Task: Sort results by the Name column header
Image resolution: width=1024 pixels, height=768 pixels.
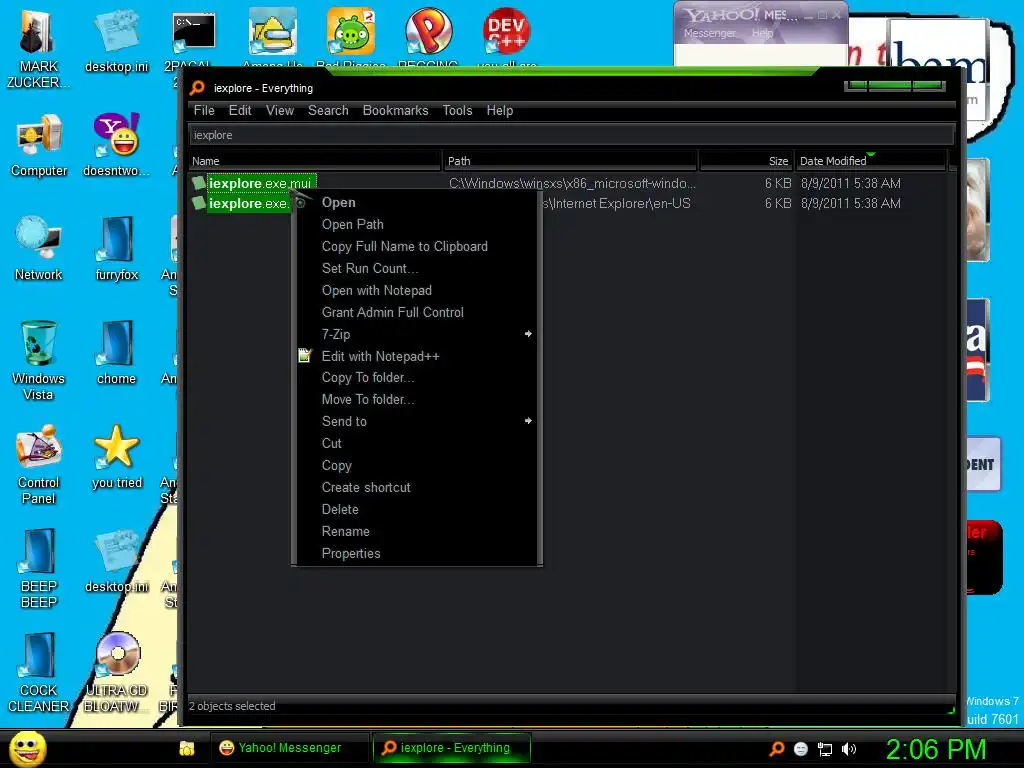Action: point(315,161)
